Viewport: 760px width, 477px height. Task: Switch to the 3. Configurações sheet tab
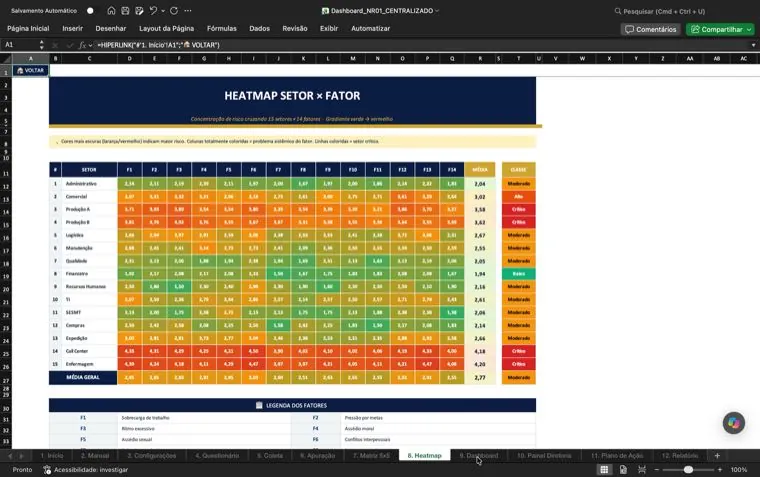[151, 456]
